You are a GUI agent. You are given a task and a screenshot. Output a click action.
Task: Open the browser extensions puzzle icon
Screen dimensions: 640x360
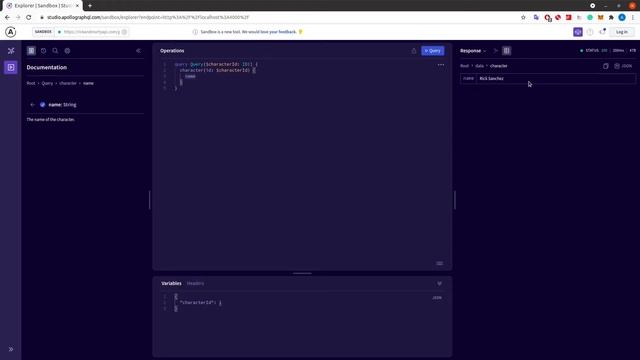click(x=611, y=18)
